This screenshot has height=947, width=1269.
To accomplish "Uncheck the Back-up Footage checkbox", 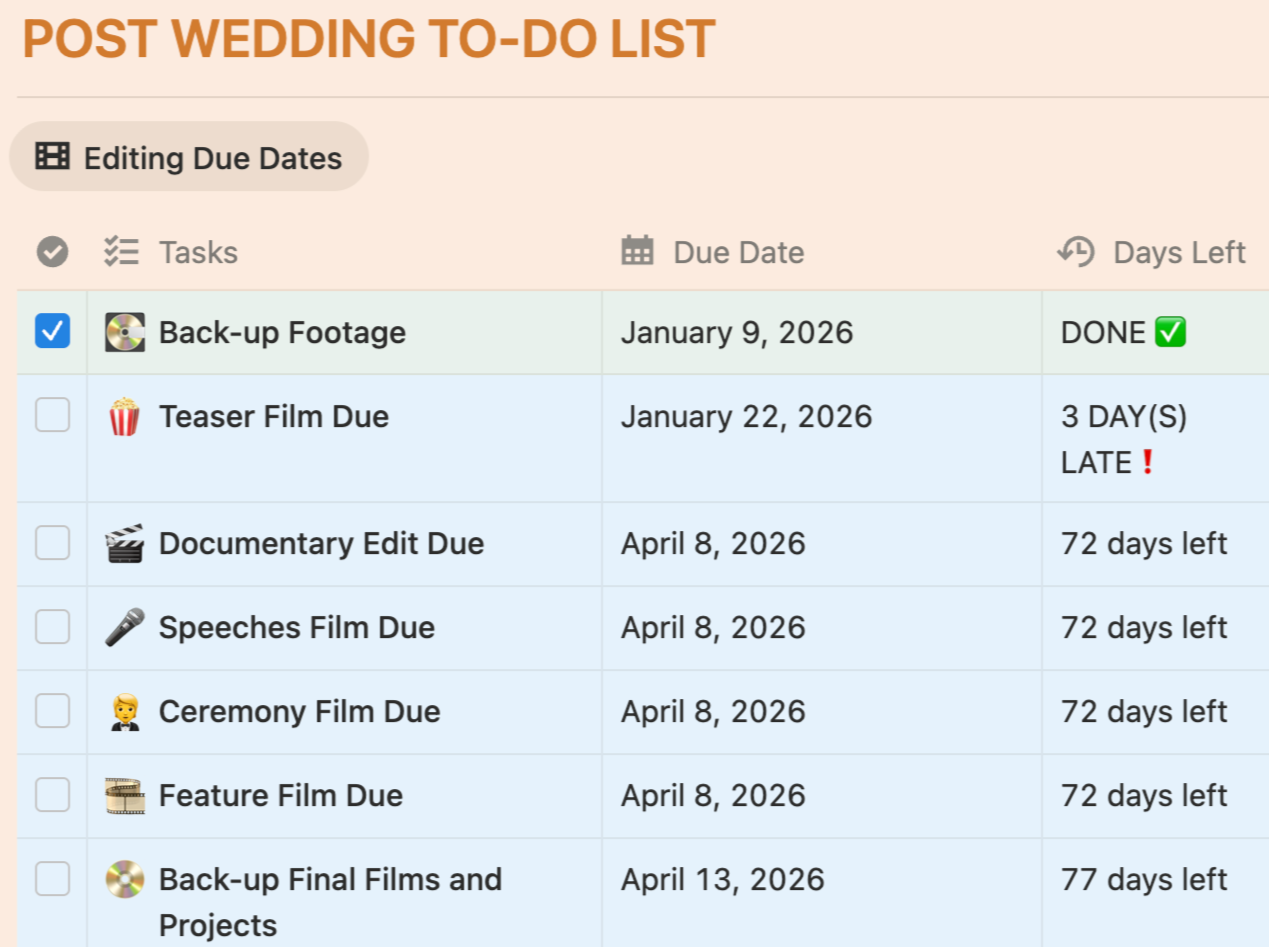I will point(52,331).
